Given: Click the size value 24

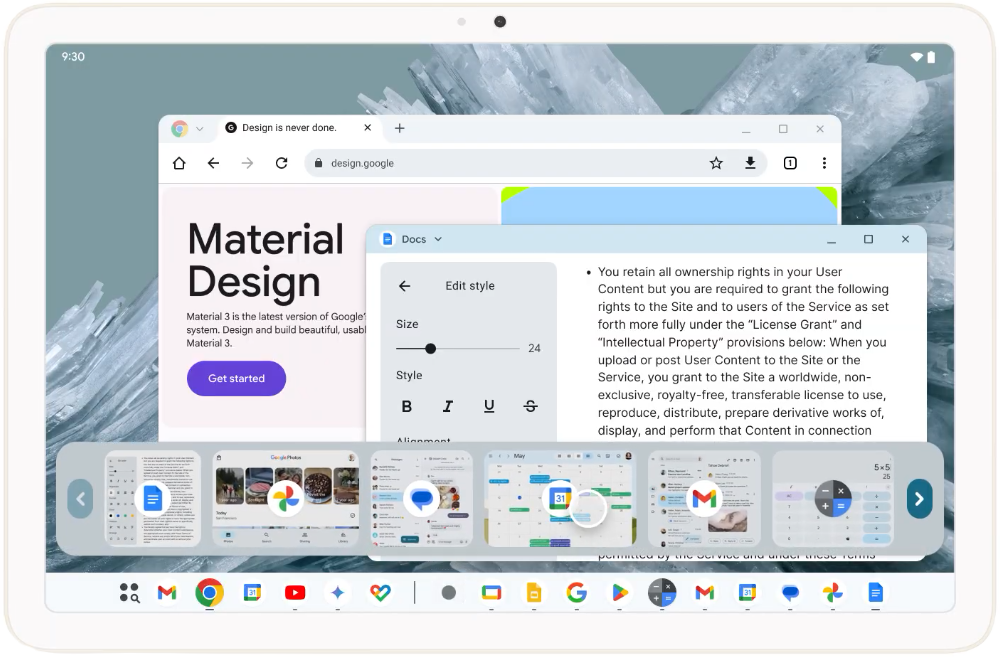Looking at the screenshot, I should point(534,348).
